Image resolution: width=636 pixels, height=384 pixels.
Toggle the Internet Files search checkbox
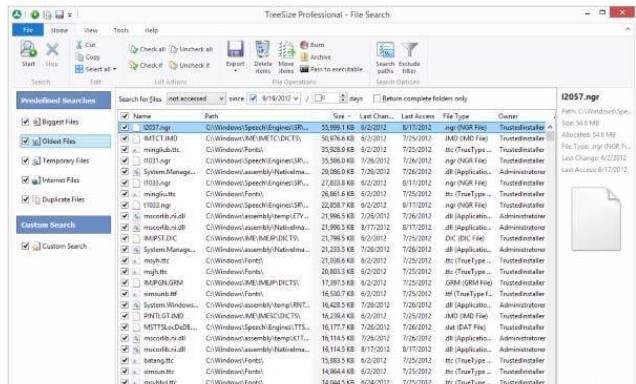coord(25,180)
